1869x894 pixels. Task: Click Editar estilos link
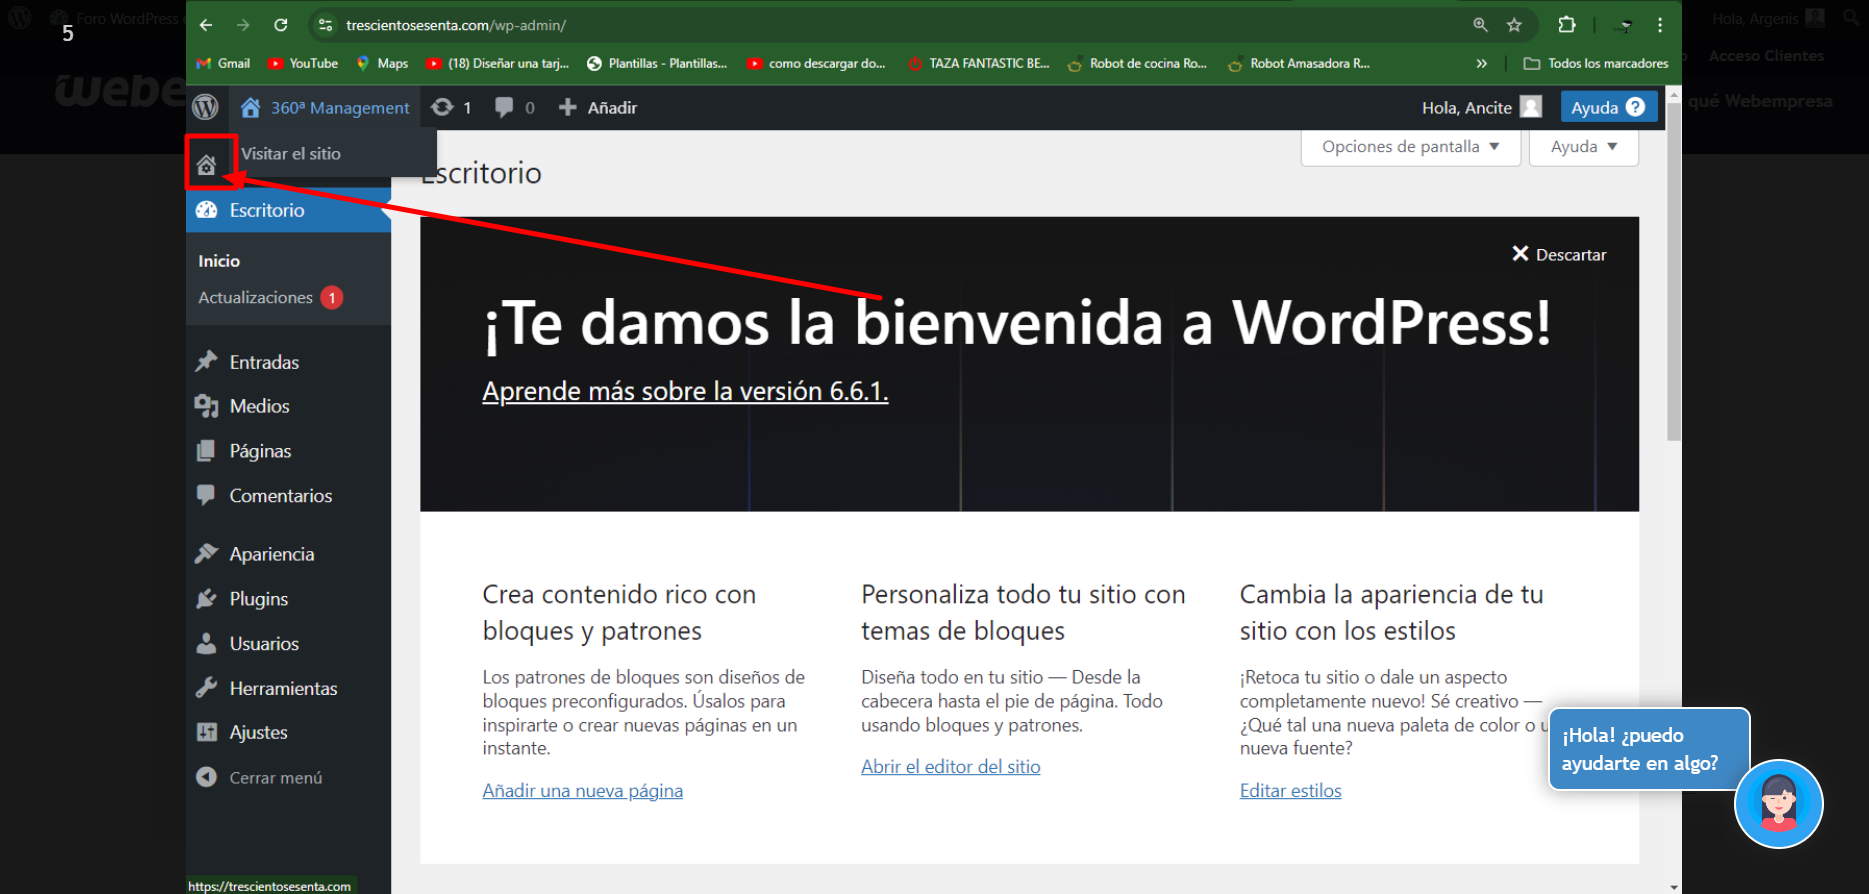click(1290, 791)
